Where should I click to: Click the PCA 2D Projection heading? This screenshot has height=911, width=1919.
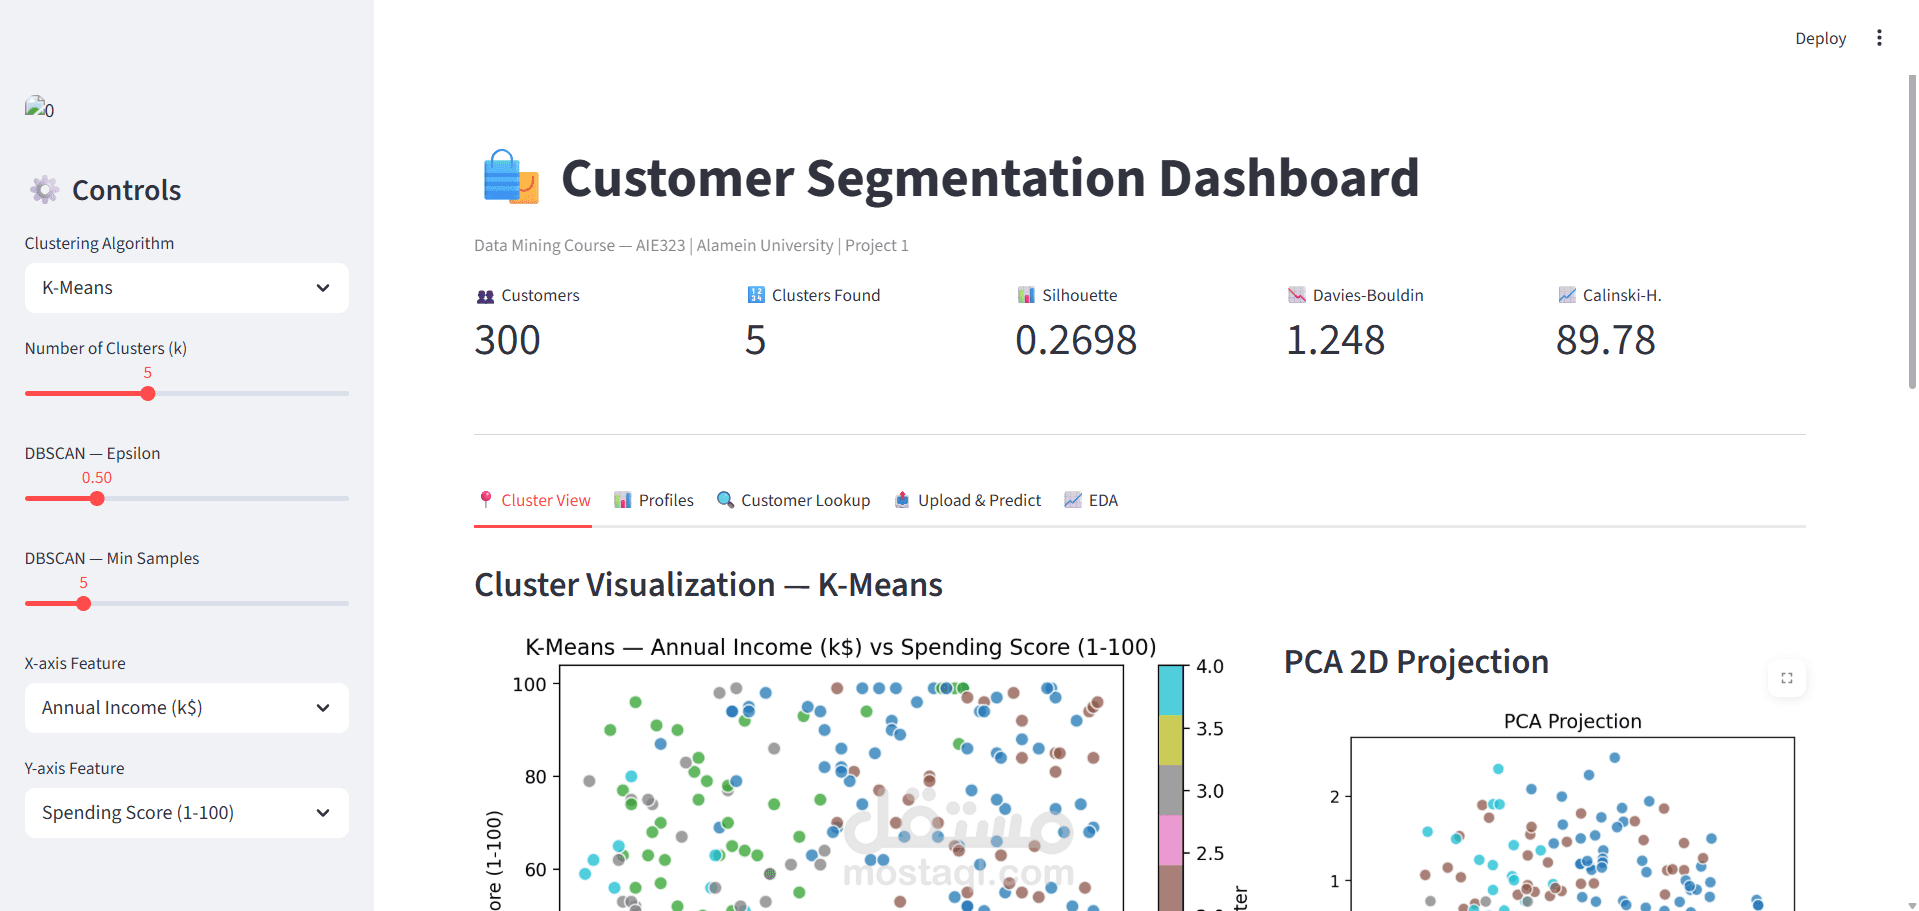pyautogui.click(x=1416, y=662)
